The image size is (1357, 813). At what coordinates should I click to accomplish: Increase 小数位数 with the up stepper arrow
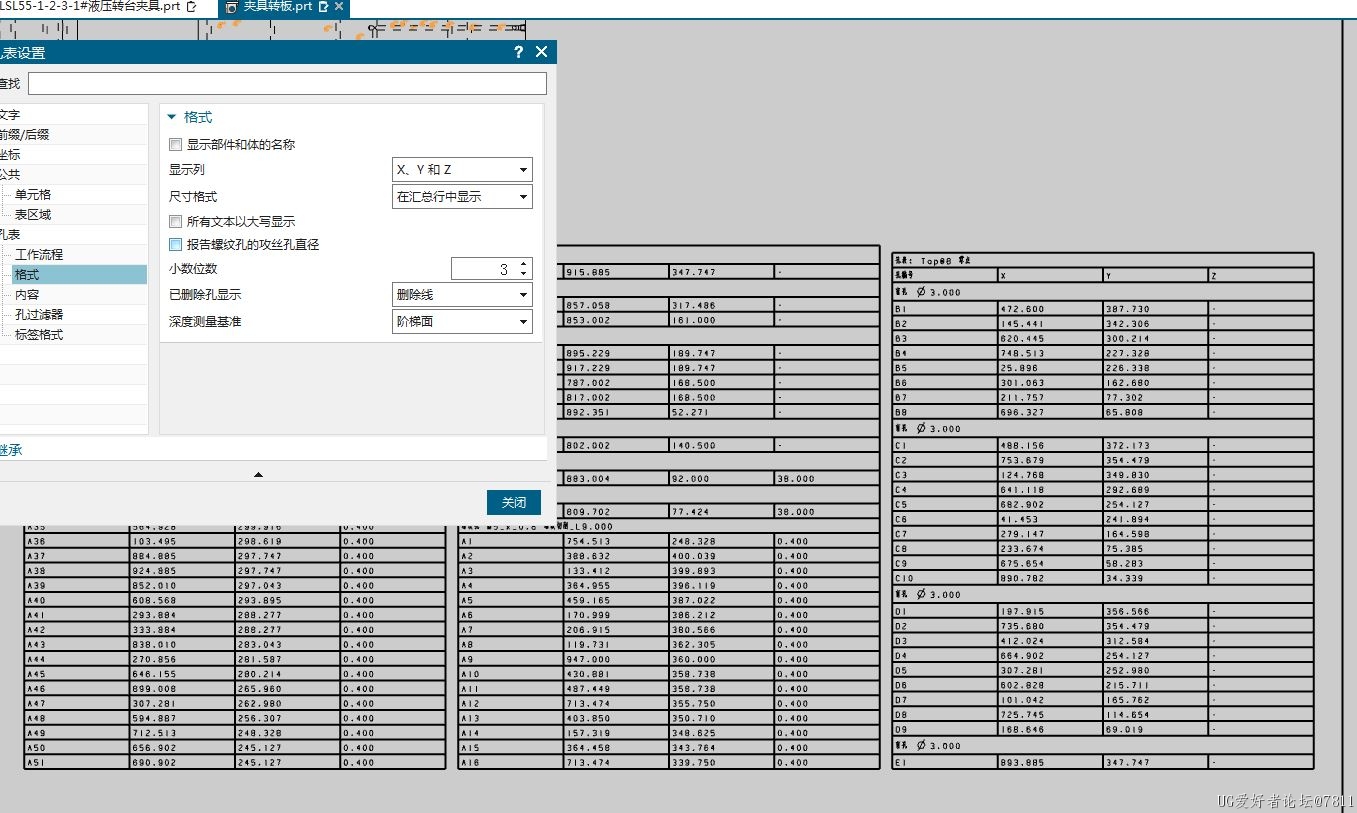click(524, 264)
